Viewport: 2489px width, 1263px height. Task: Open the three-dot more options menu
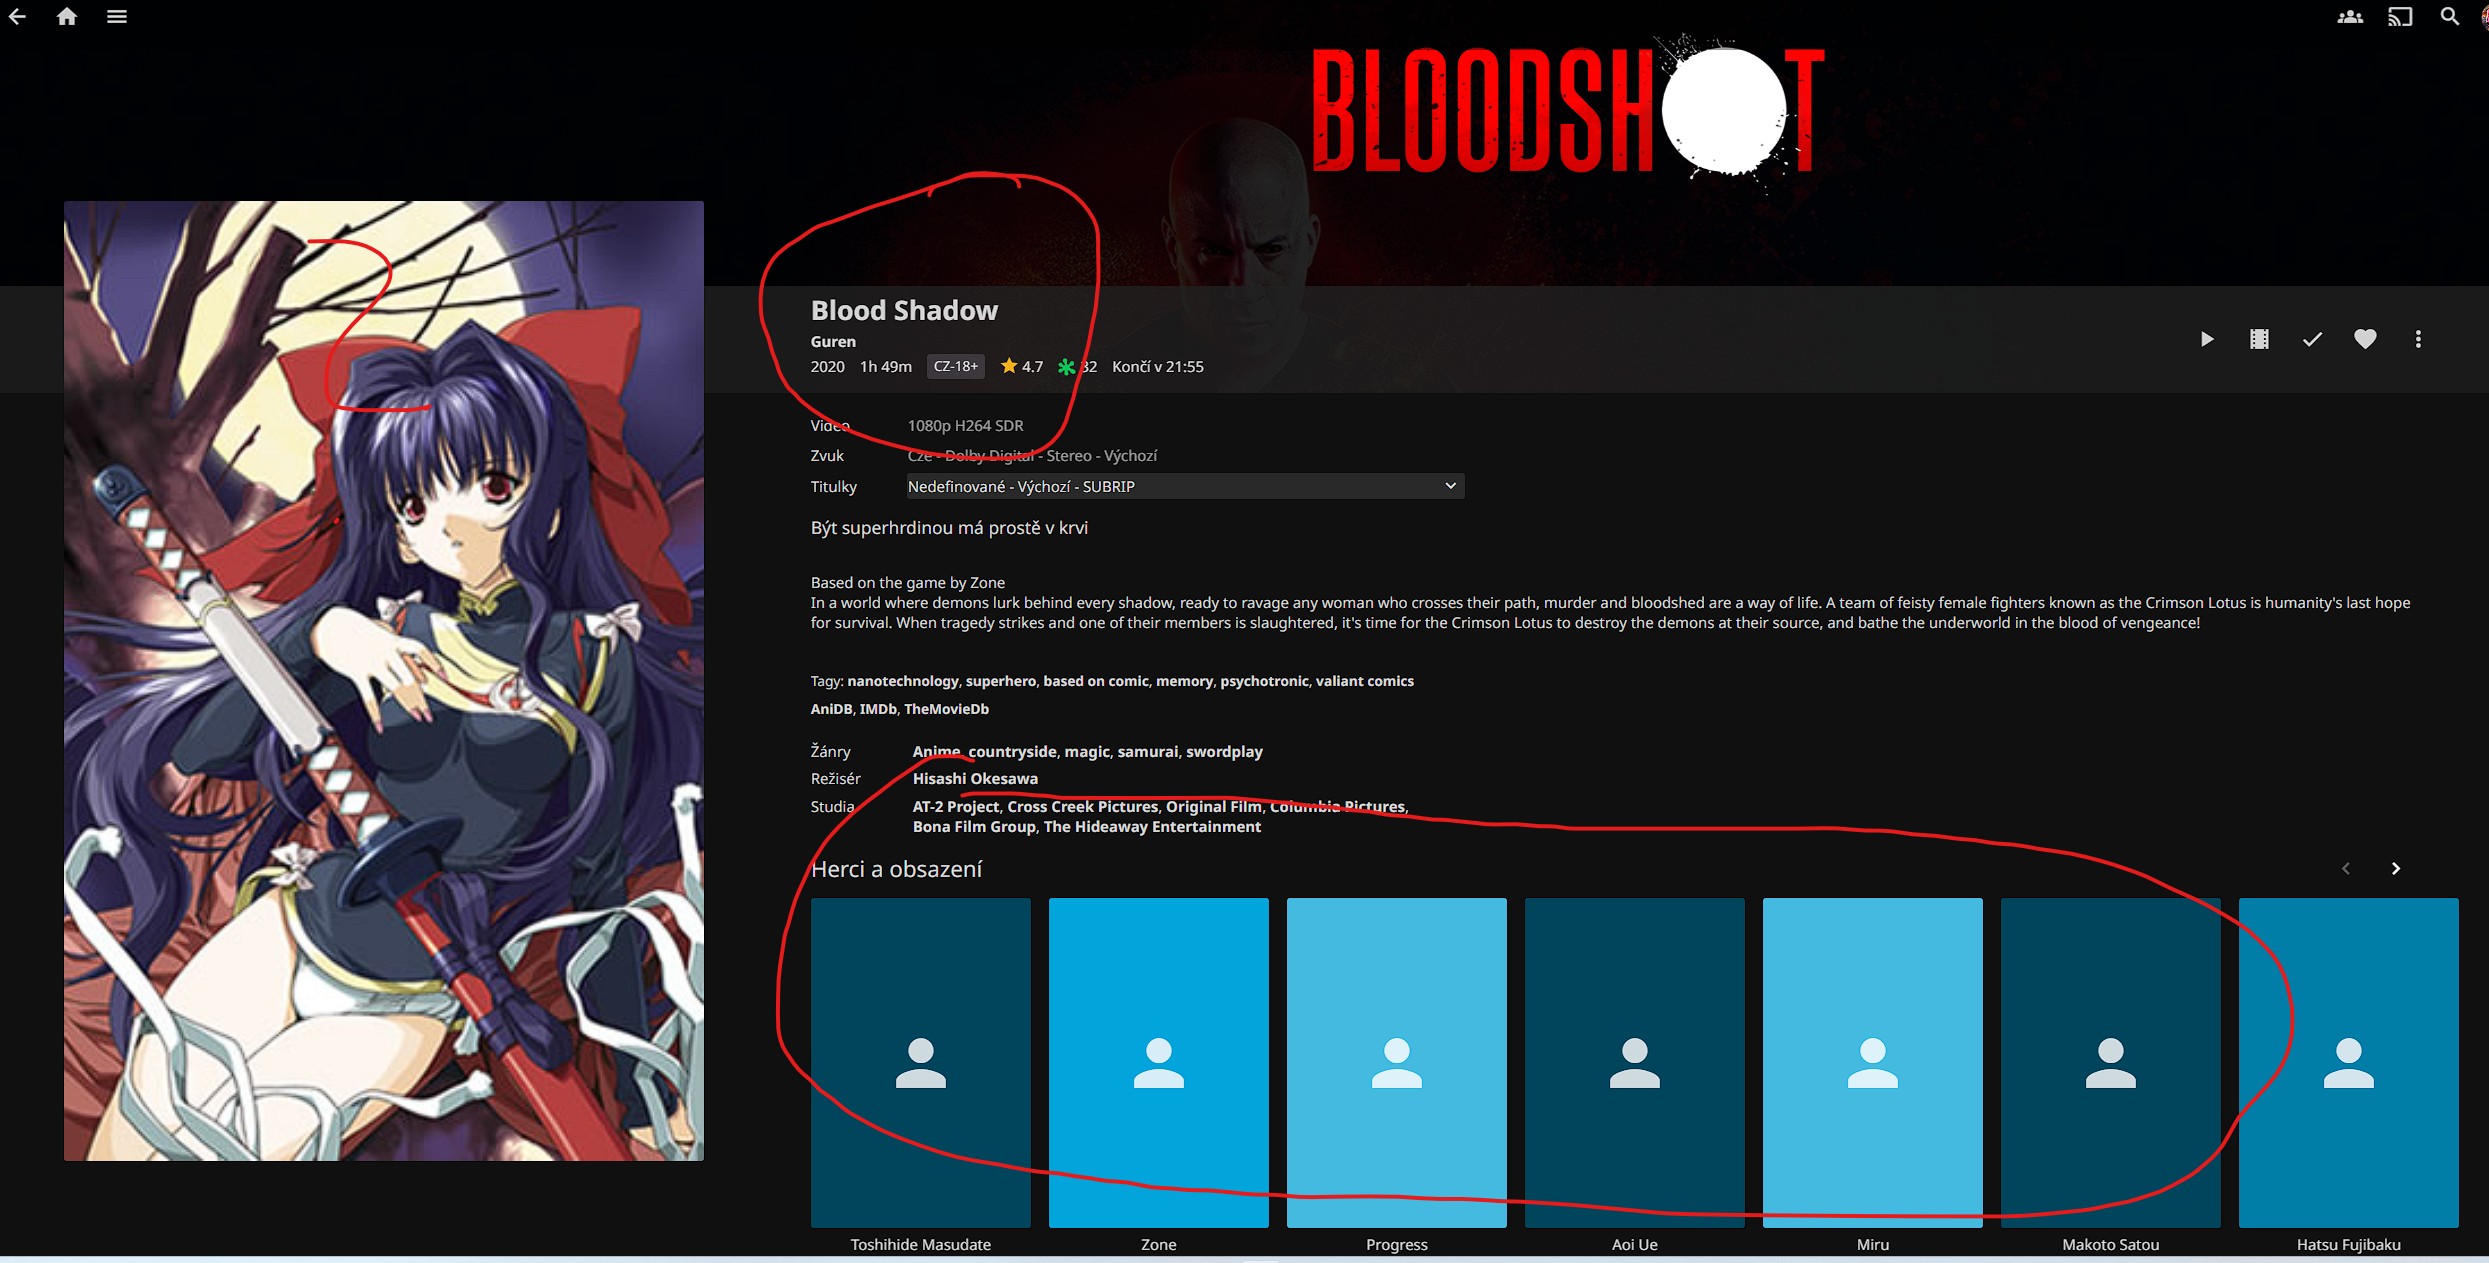coord(2418,339)
